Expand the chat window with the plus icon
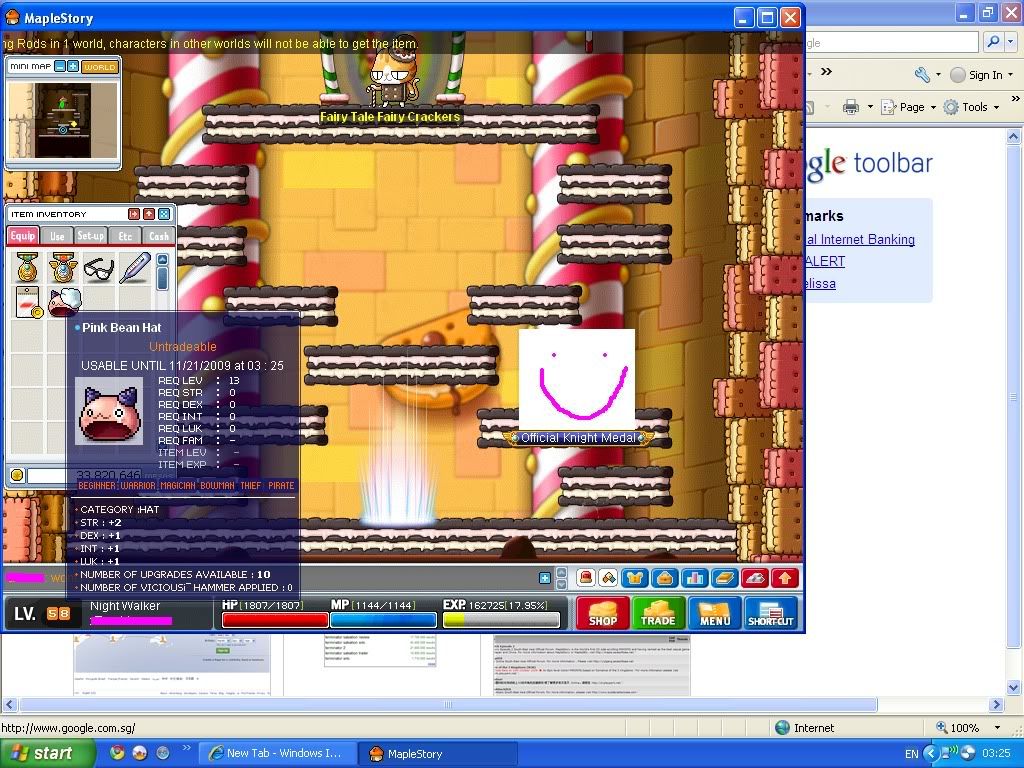1024x768 pixels. point(545,578)
